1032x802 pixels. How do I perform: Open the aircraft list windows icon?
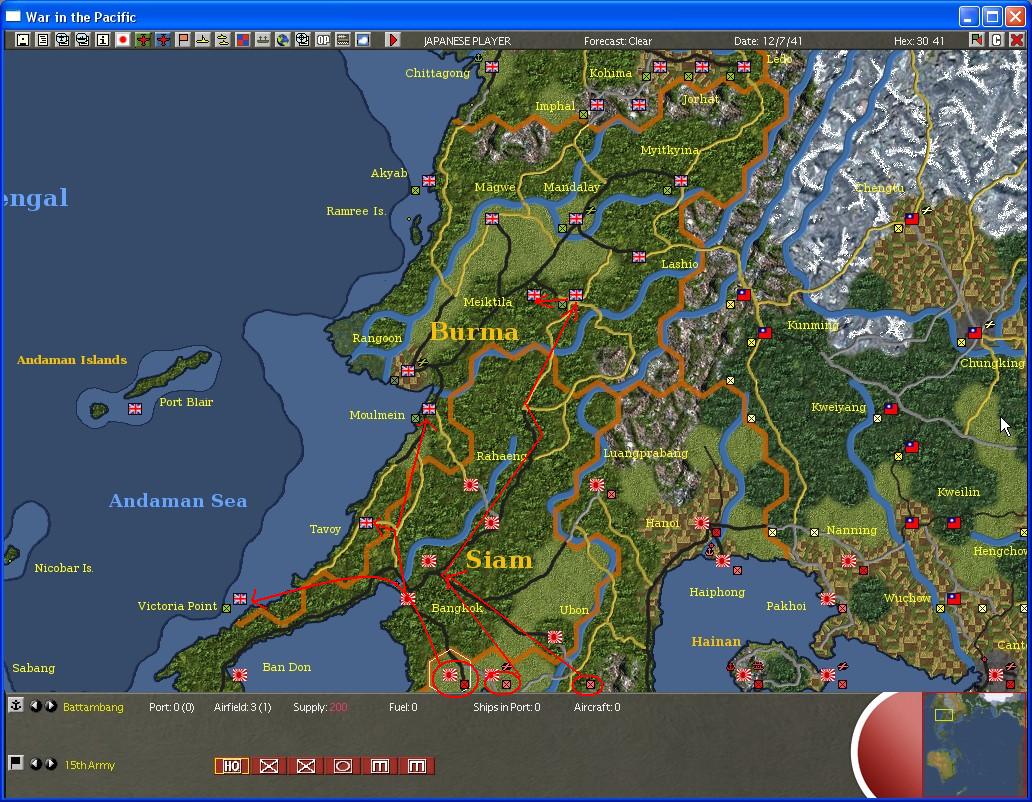coord(63,40)
